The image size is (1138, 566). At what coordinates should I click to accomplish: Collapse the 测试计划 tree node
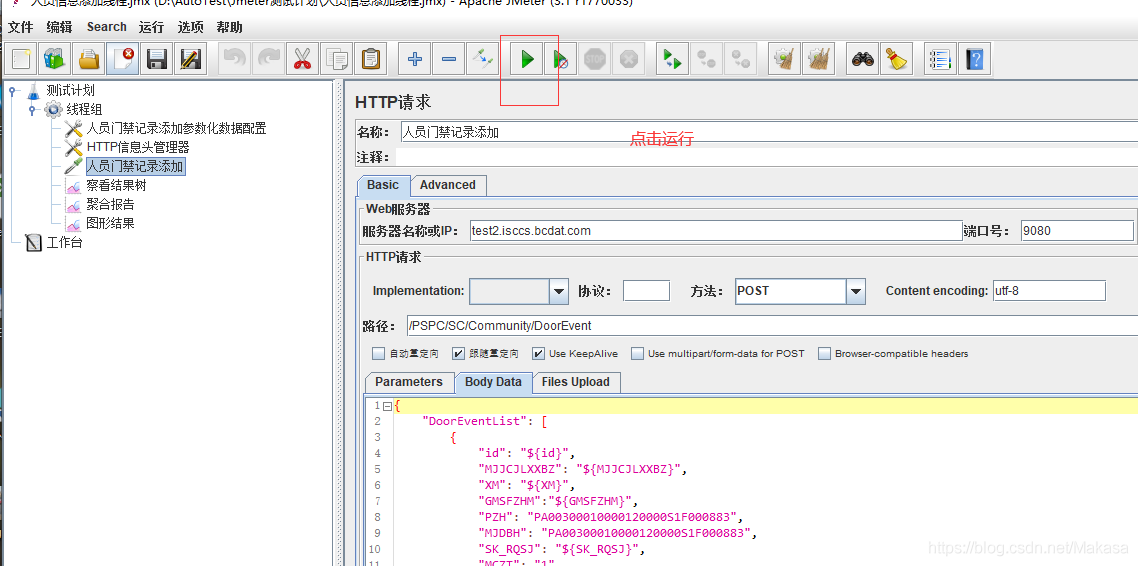12,91
